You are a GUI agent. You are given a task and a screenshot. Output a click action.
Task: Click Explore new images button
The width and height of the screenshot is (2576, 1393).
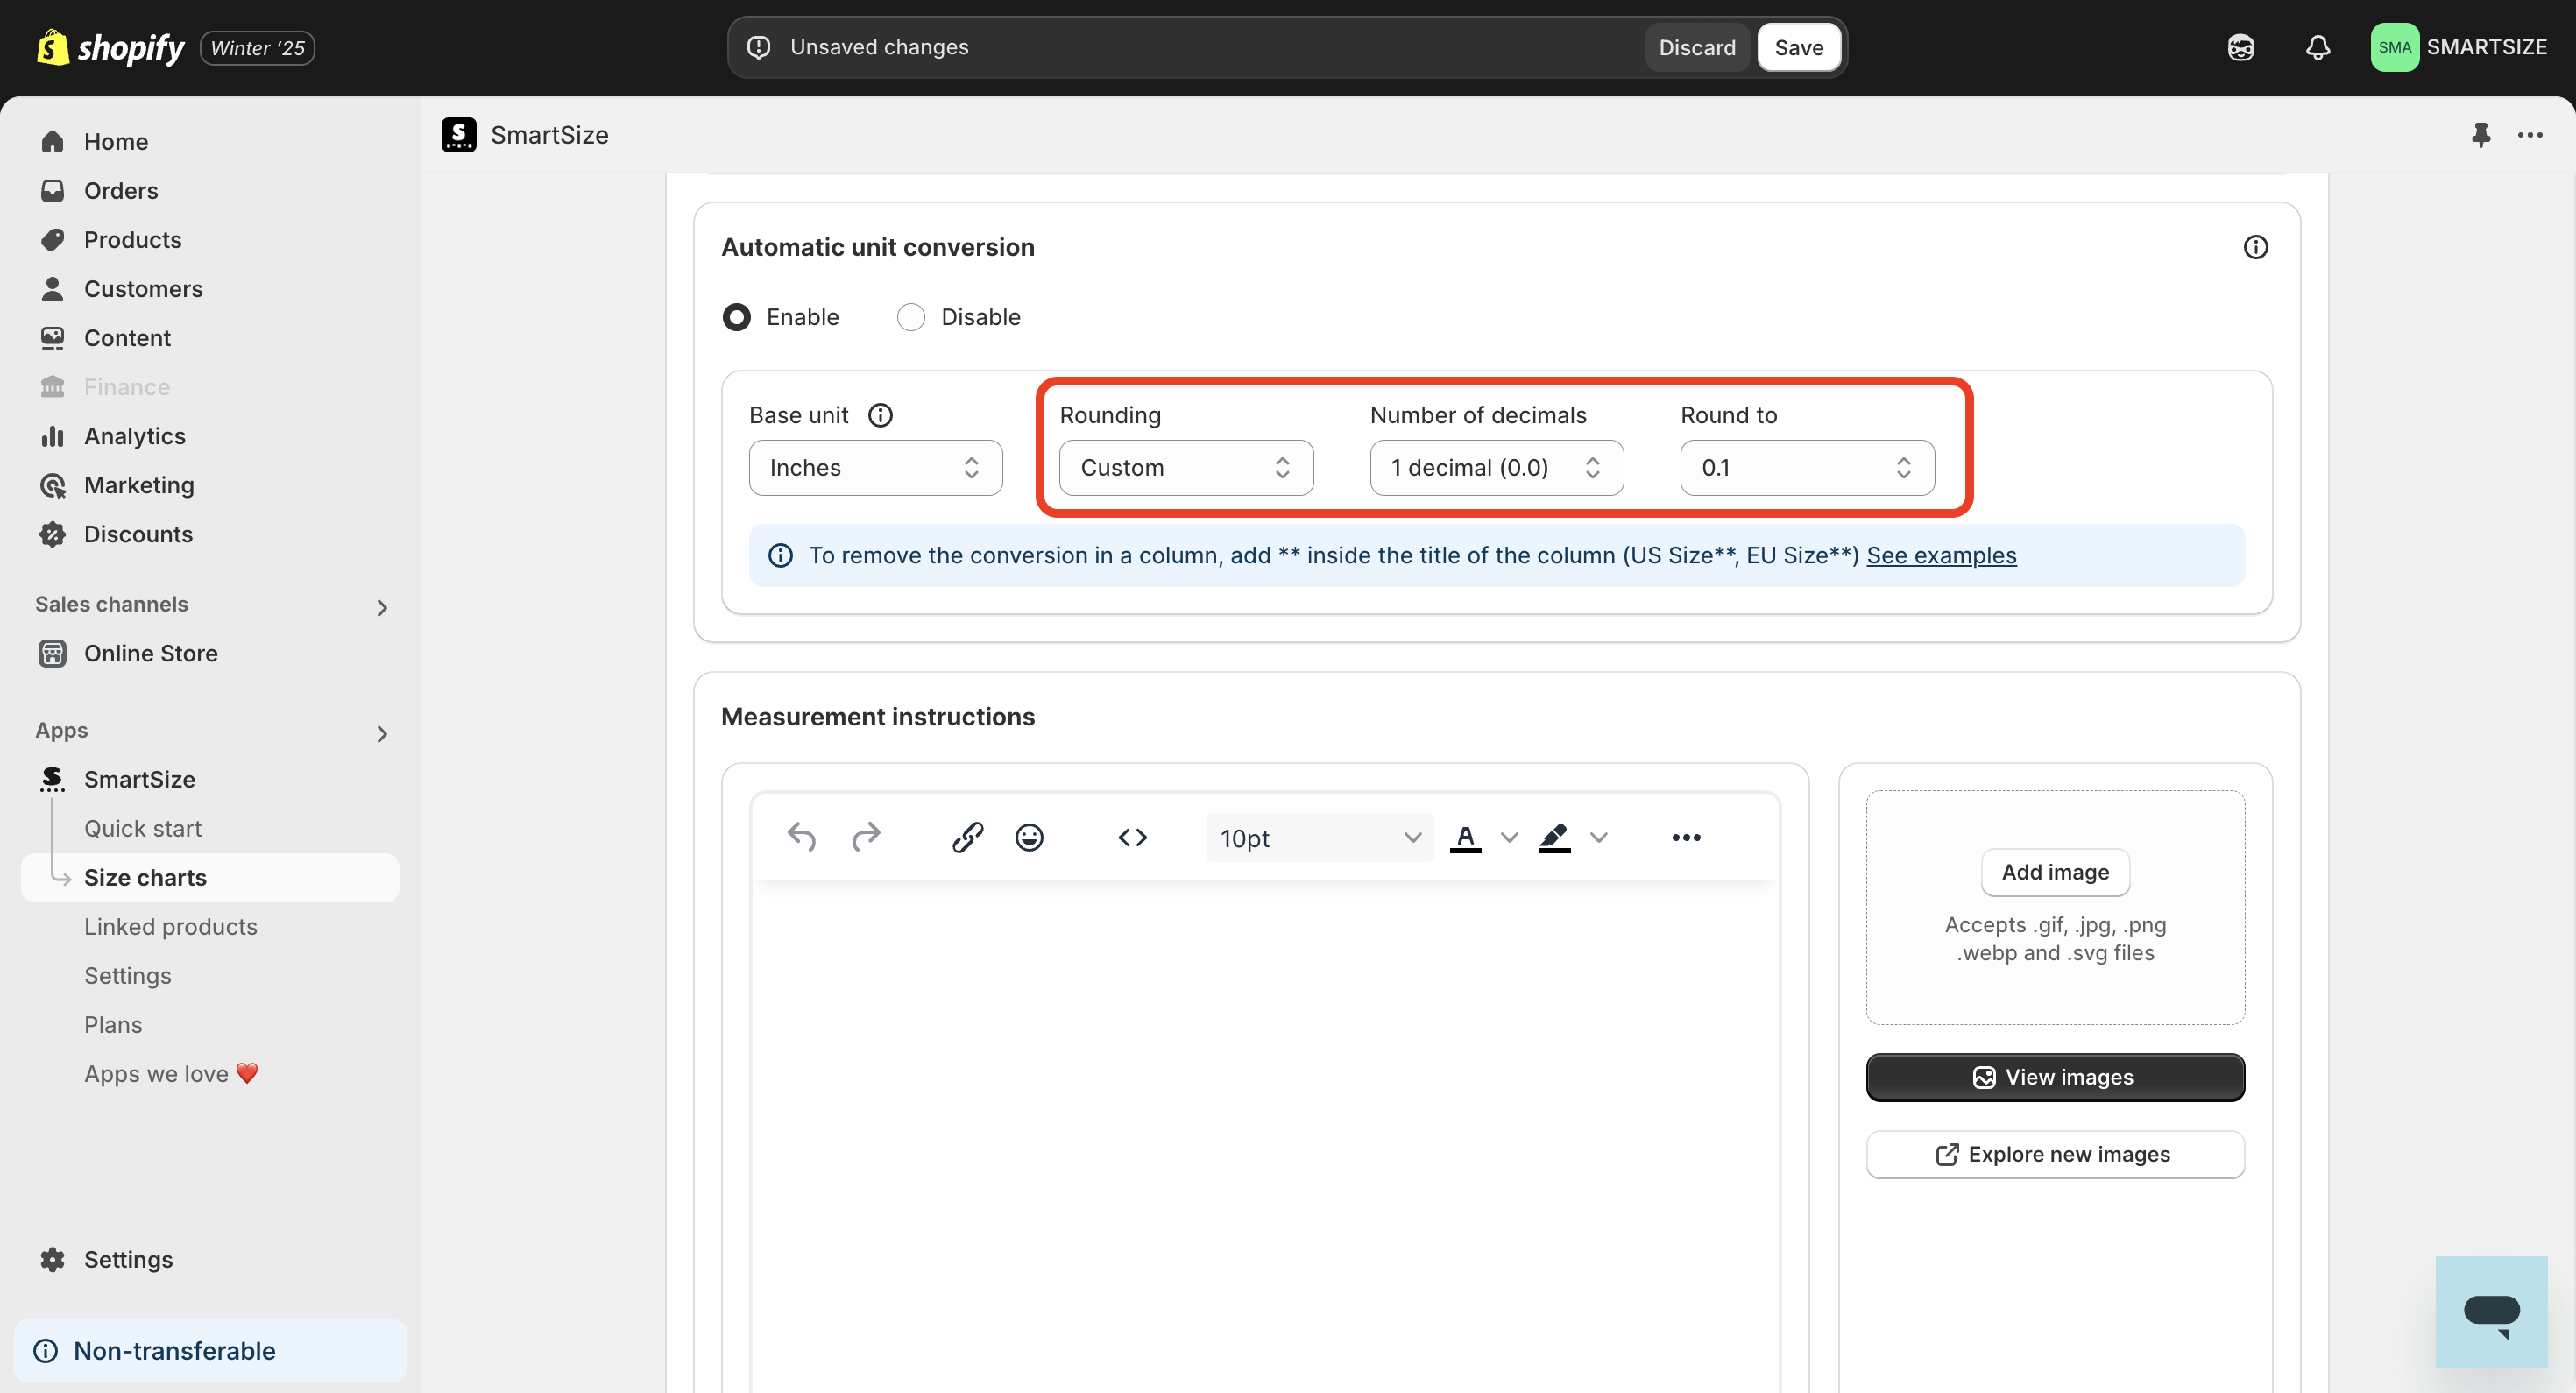pyautogui.click(x=2055, y=1154)
